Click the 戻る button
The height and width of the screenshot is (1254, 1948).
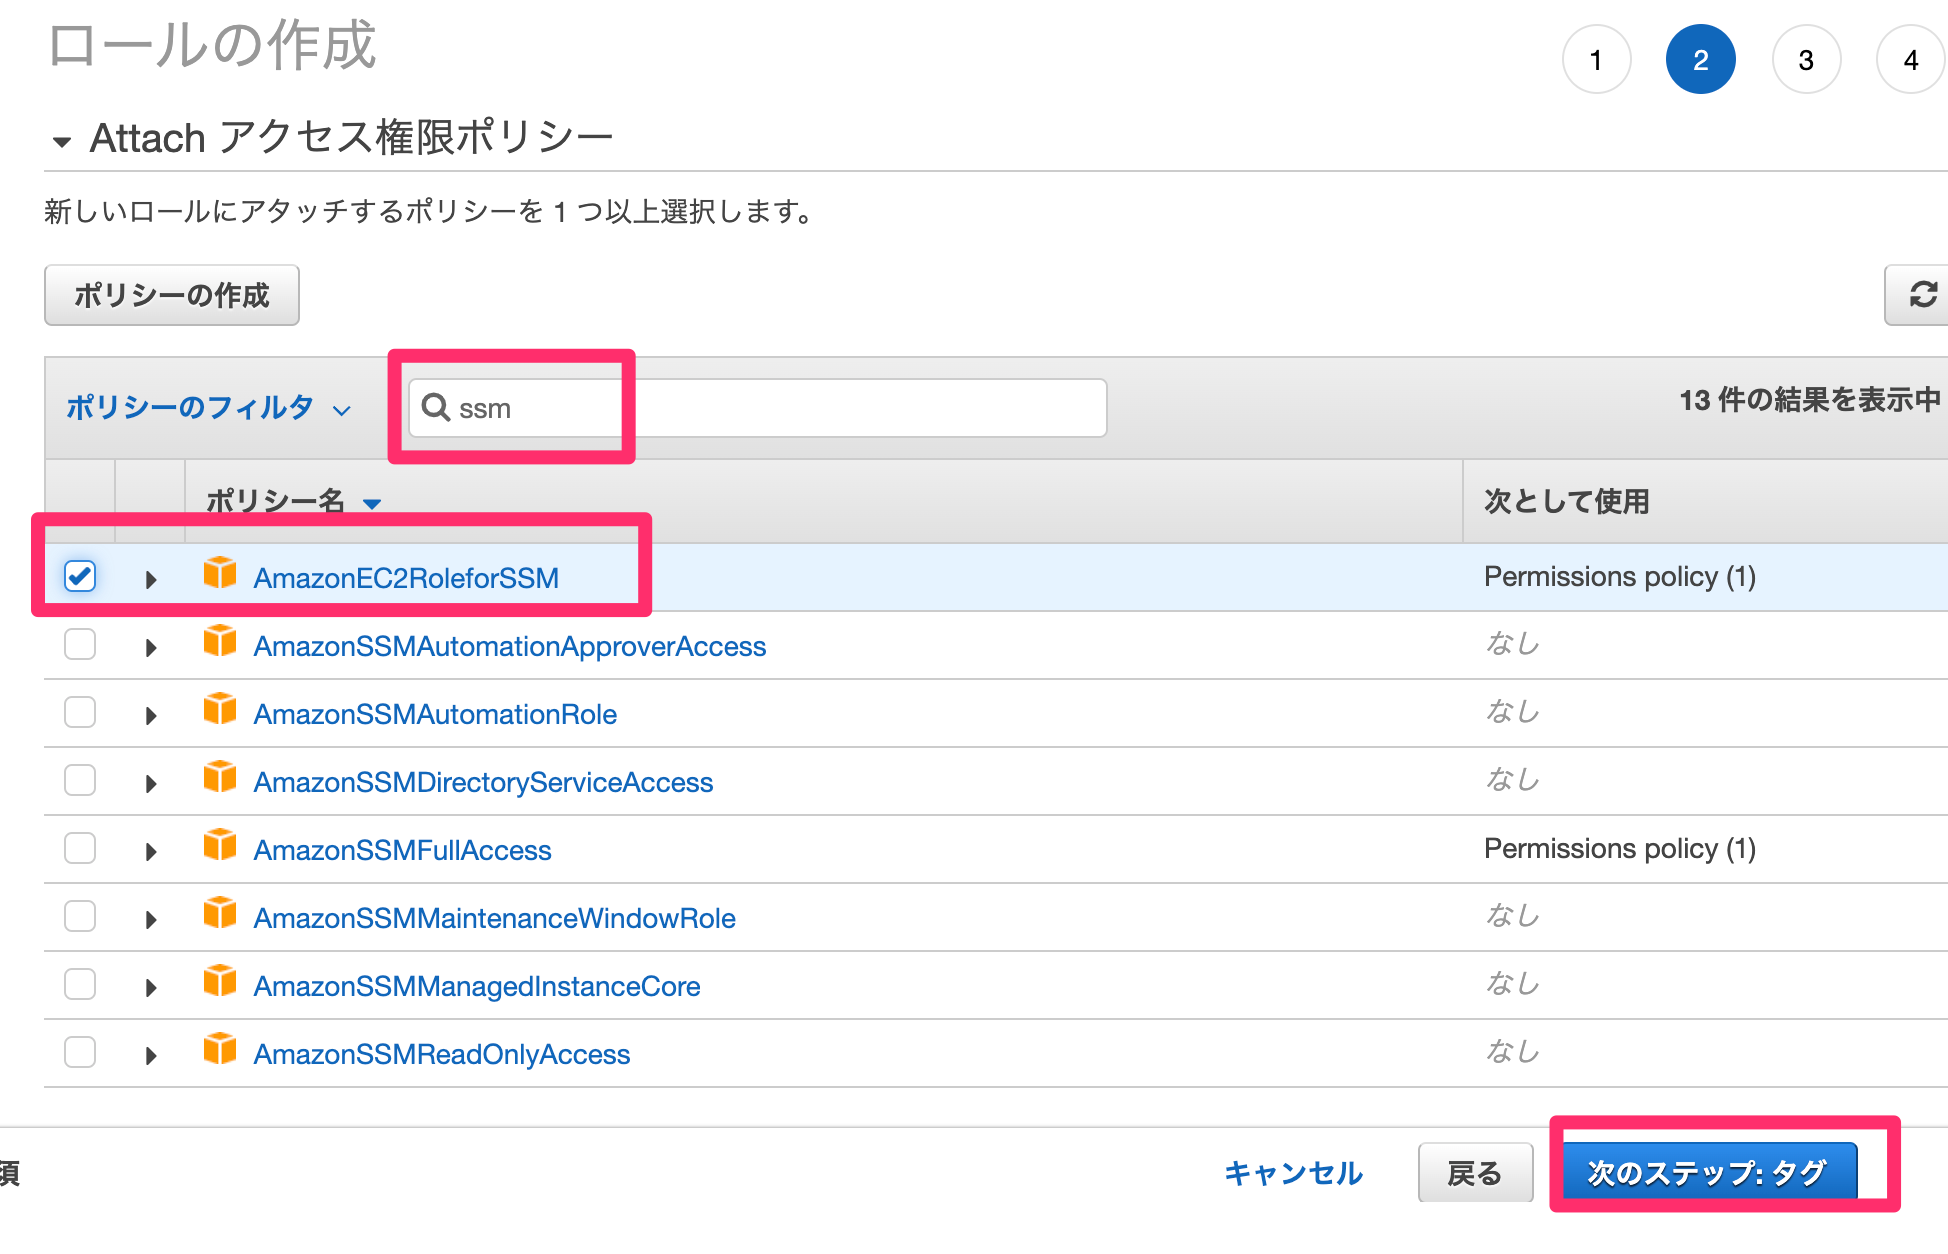click(x=1475, y=1173)
